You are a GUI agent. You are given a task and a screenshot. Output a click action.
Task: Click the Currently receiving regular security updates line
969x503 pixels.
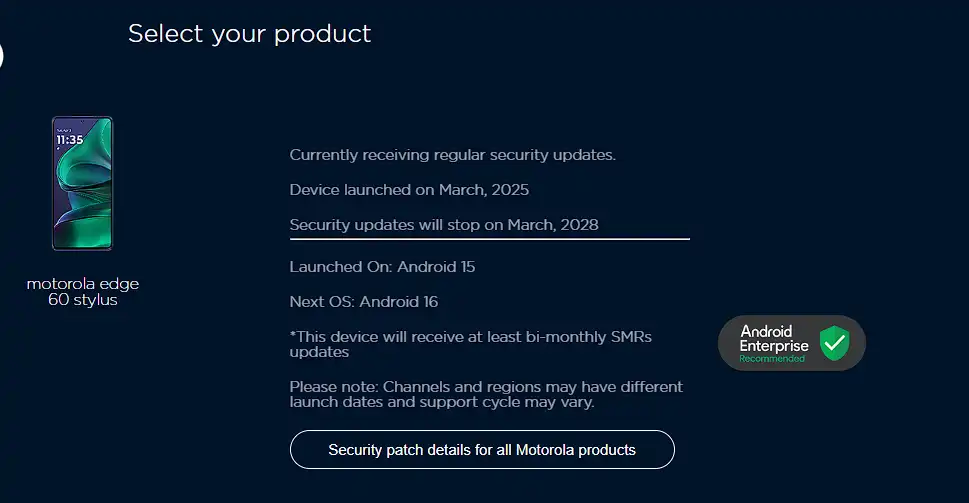(452, 154)
